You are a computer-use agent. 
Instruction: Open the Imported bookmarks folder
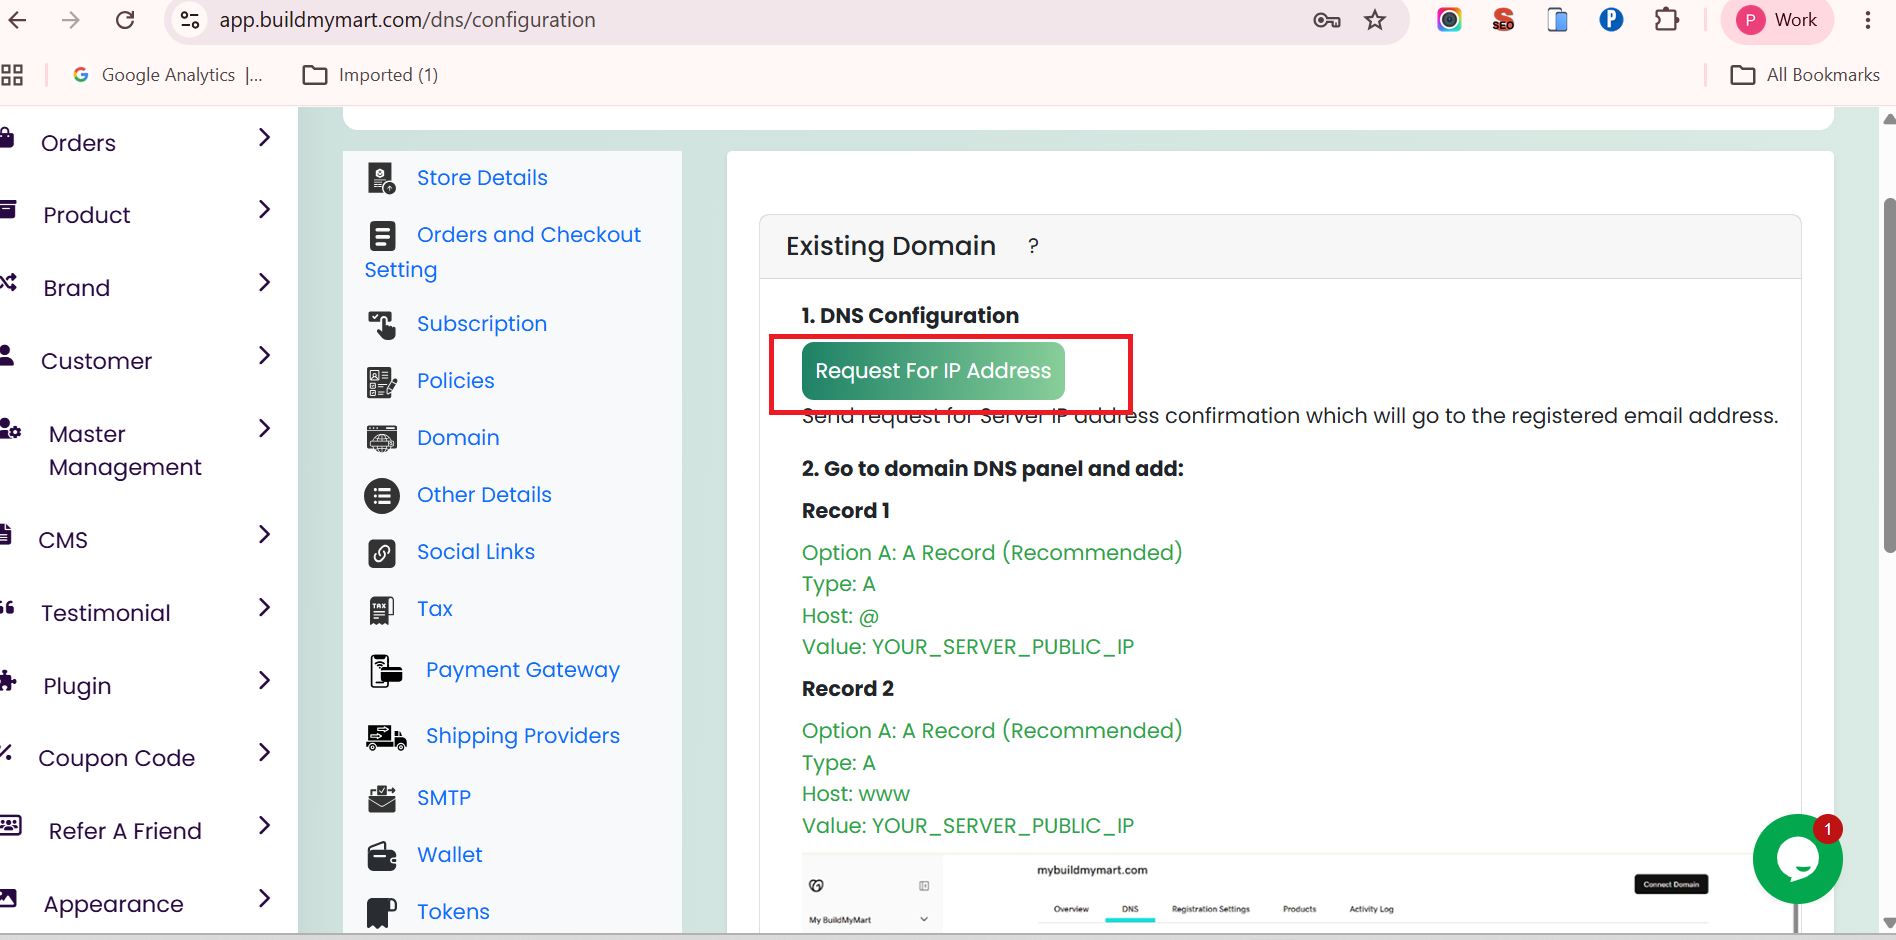[371, 75]
